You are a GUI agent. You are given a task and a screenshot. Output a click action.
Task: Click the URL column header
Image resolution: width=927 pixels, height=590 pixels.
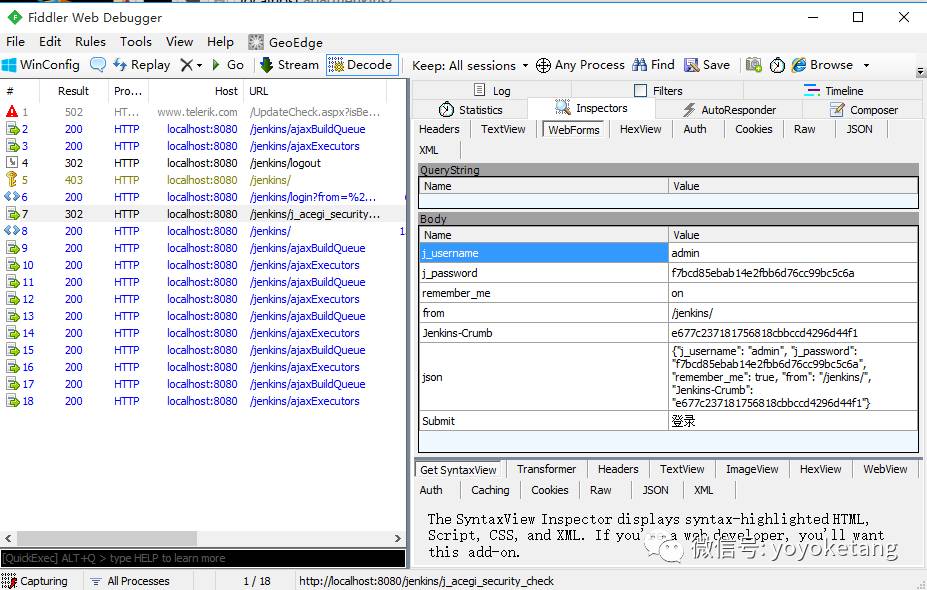pos(315,91)
